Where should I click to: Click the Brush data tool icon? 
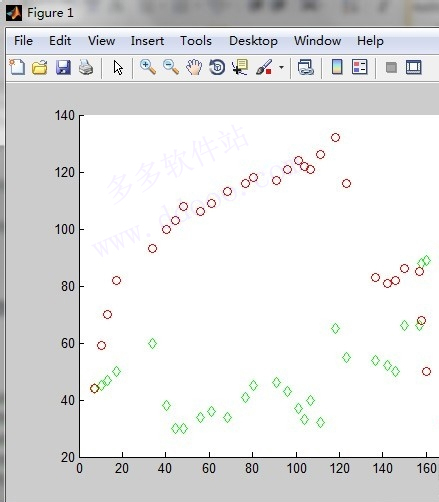point(264,67)
